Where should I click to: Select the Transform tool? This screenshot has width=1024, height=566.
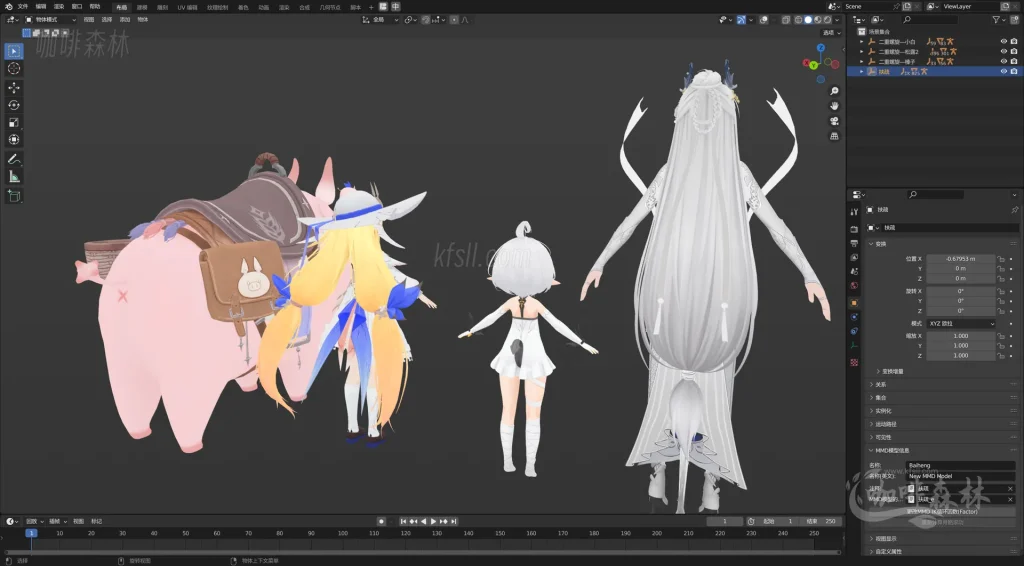(x=14, y=140)
